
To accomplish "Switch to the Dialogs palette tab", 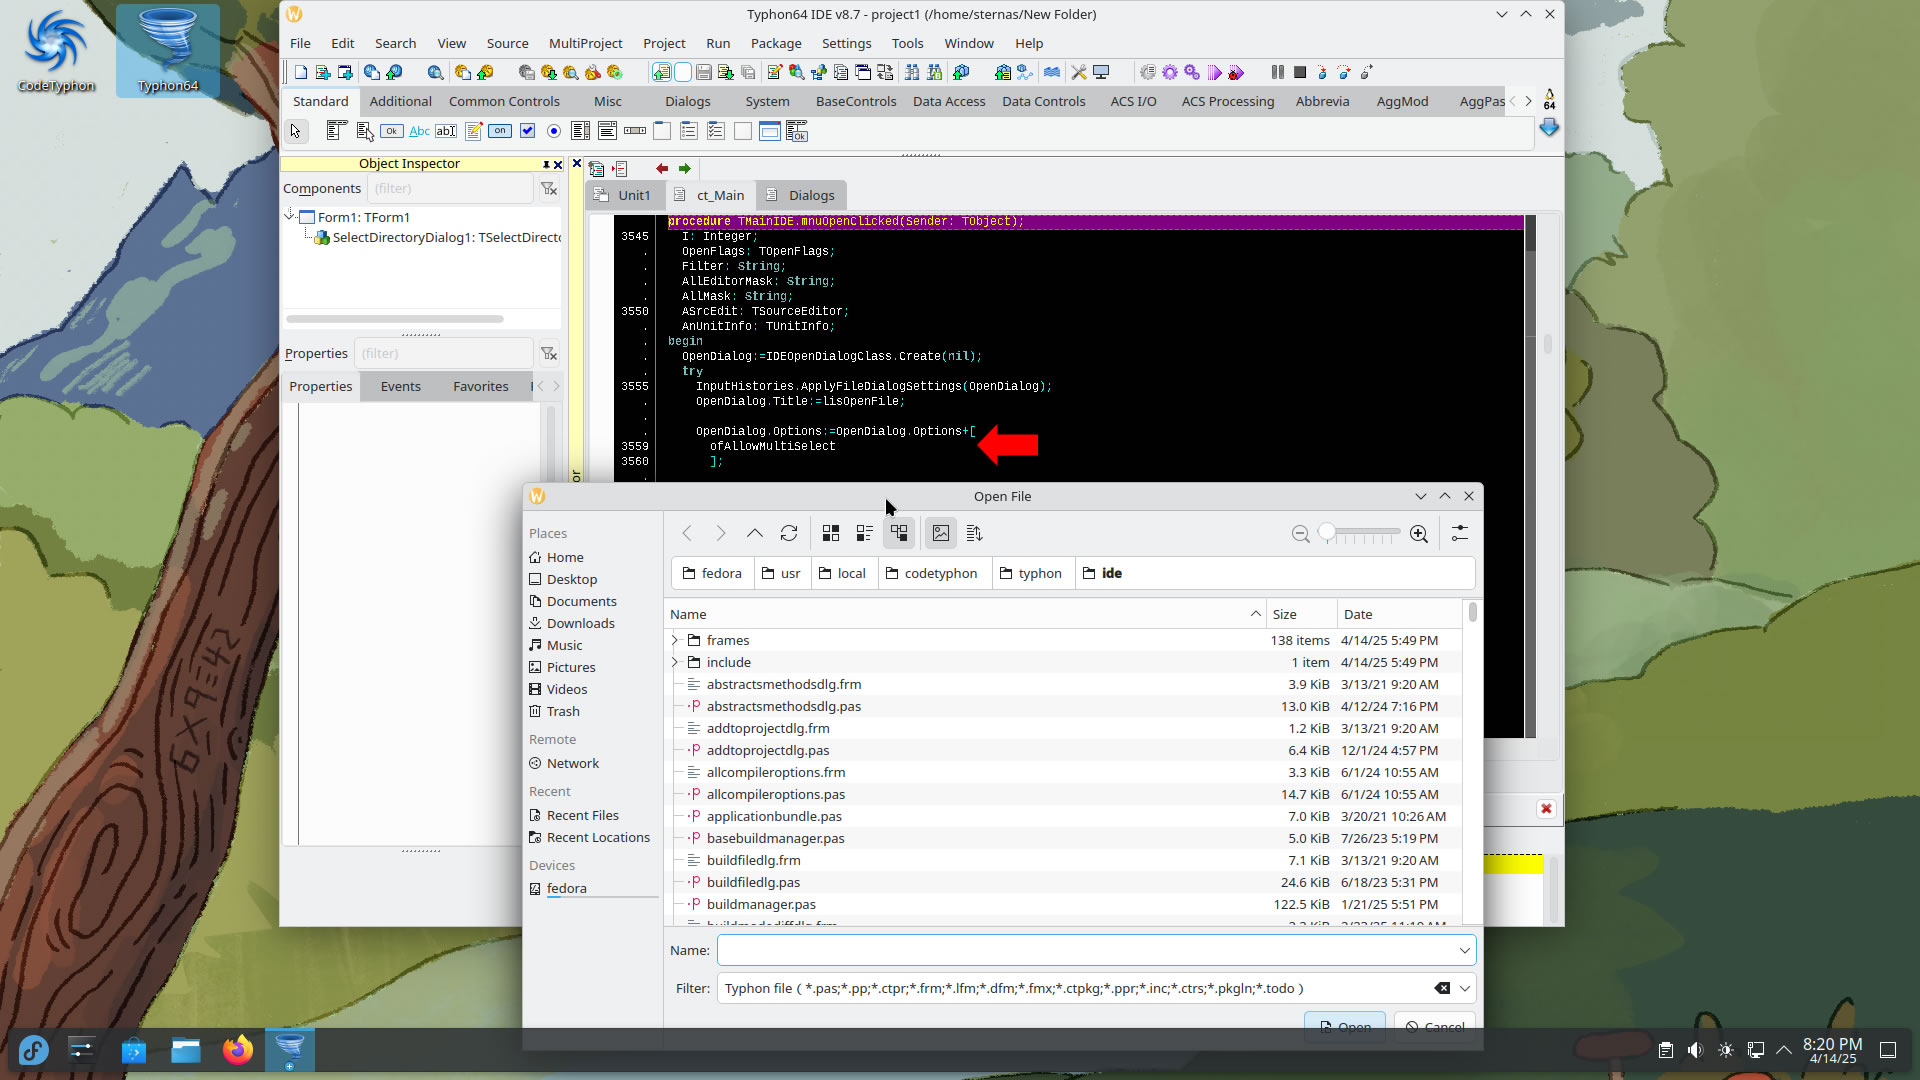I will pos(687,101).
